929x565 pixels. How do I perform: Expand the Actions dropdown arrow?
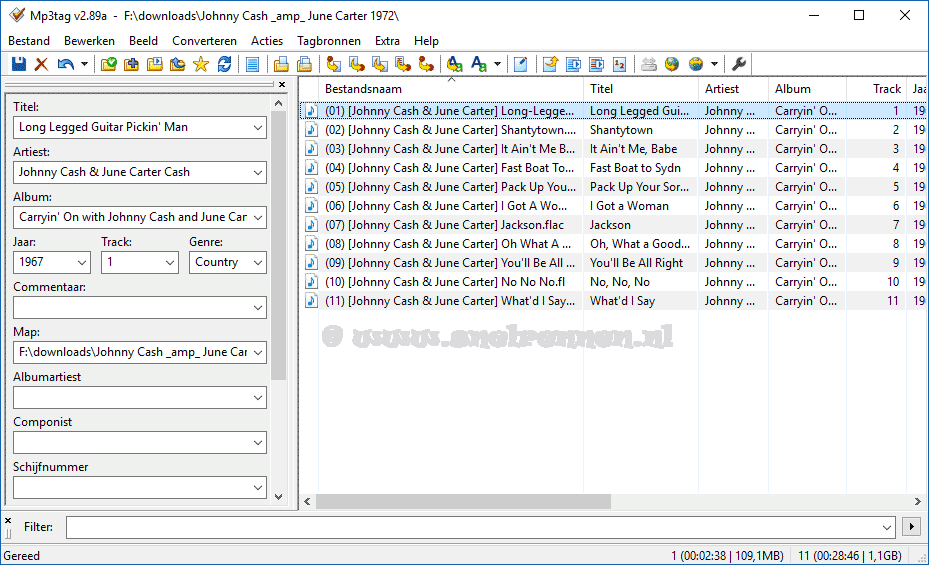497,64
